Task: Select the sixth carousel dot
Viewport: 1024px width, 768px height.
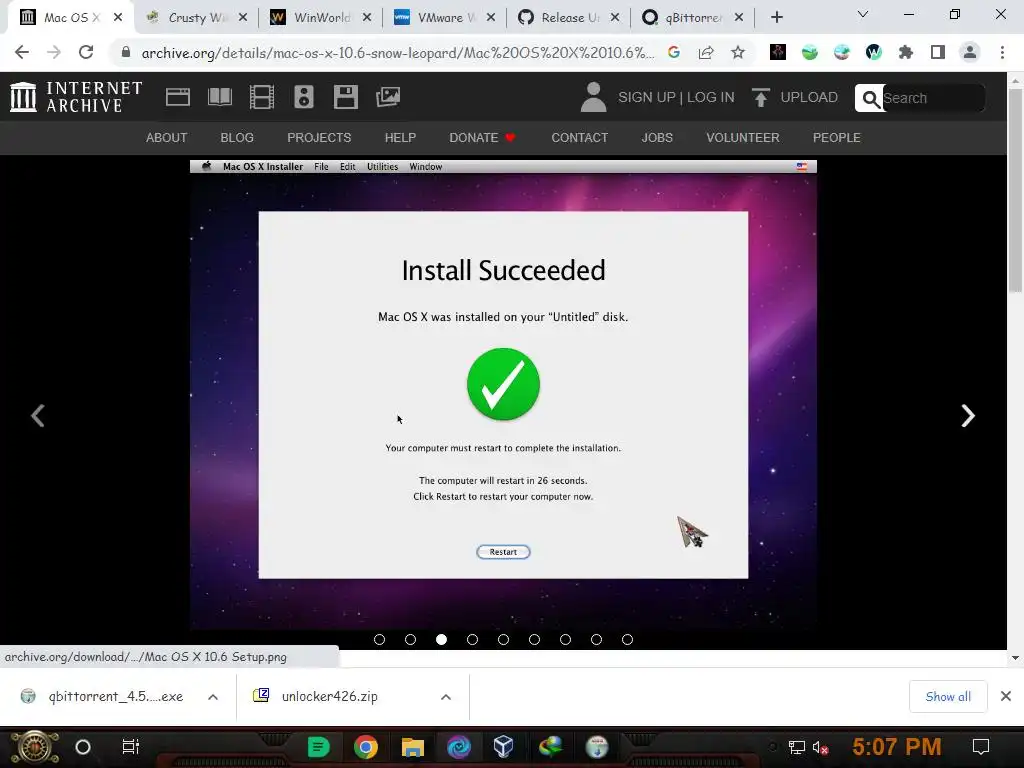Action: [534, 639]
